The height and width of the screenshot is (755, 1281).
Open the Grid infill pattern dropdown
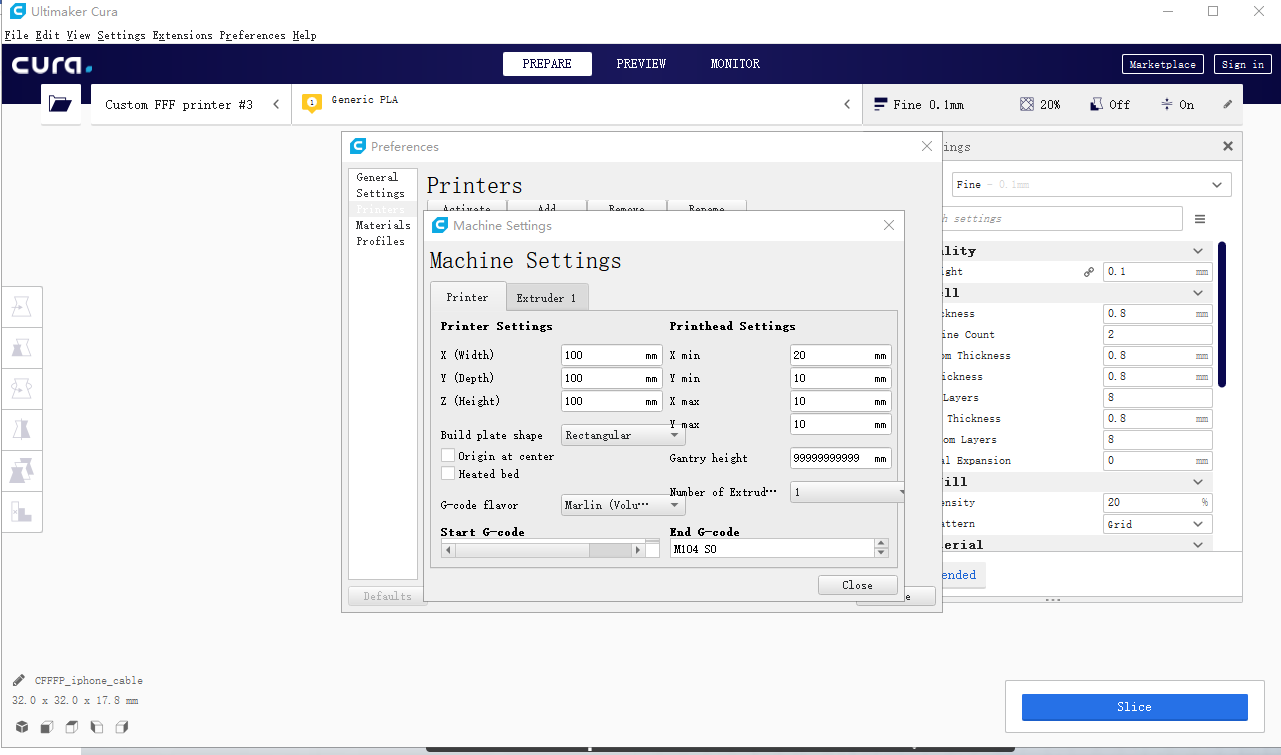1158,524
